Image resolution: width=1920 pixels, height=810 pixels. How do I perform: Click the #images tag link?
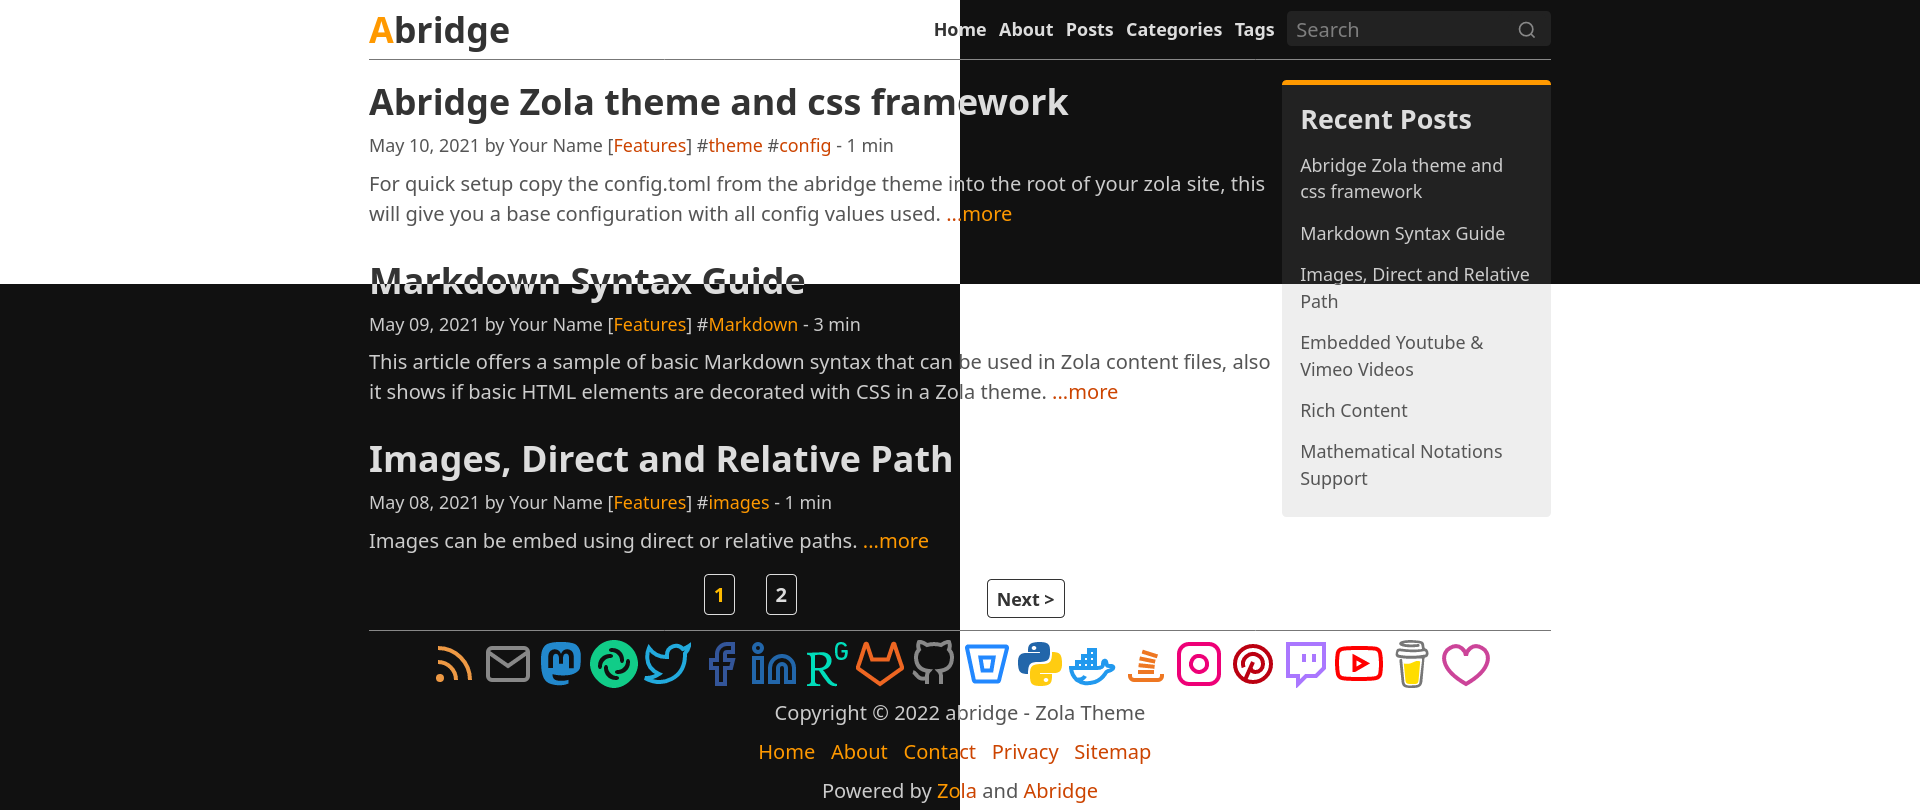click(x=739, y=503)
